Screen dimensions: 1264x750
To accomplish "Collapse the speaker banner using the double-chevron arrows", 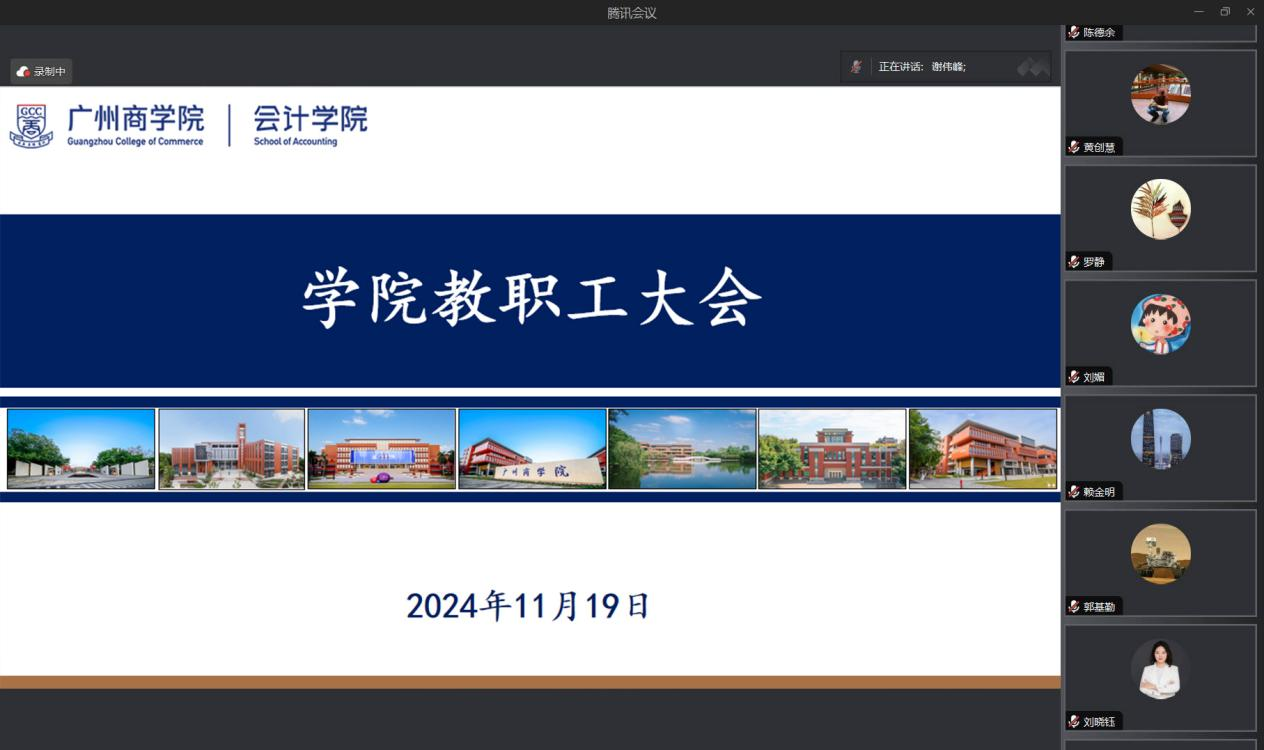I will tap(1031, 66).
